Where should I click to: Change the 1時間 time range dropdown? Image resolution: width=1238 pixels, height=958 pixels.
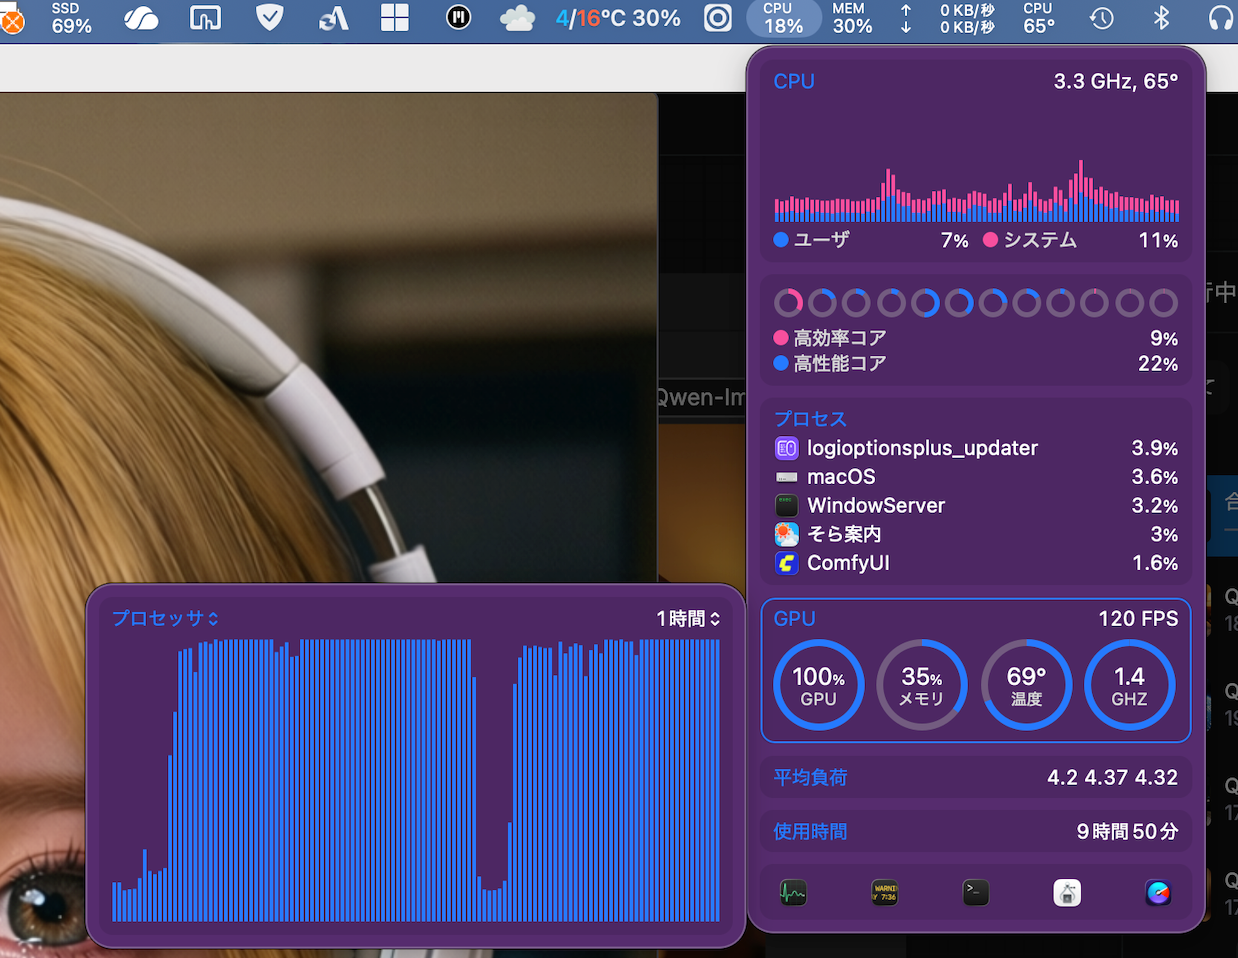click(x=688, y=619)
